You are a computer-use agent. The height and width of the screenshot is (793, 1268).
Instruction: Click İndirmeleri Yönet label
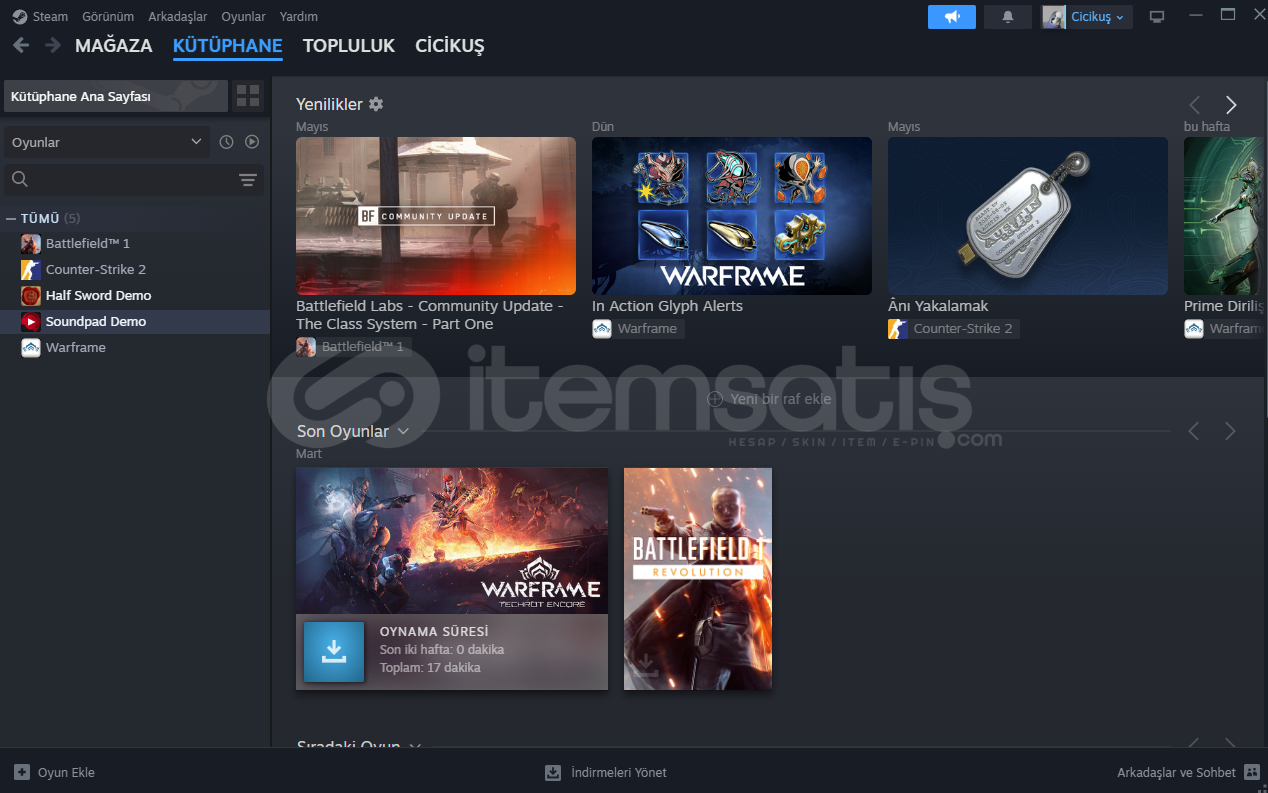pos(619,772)
